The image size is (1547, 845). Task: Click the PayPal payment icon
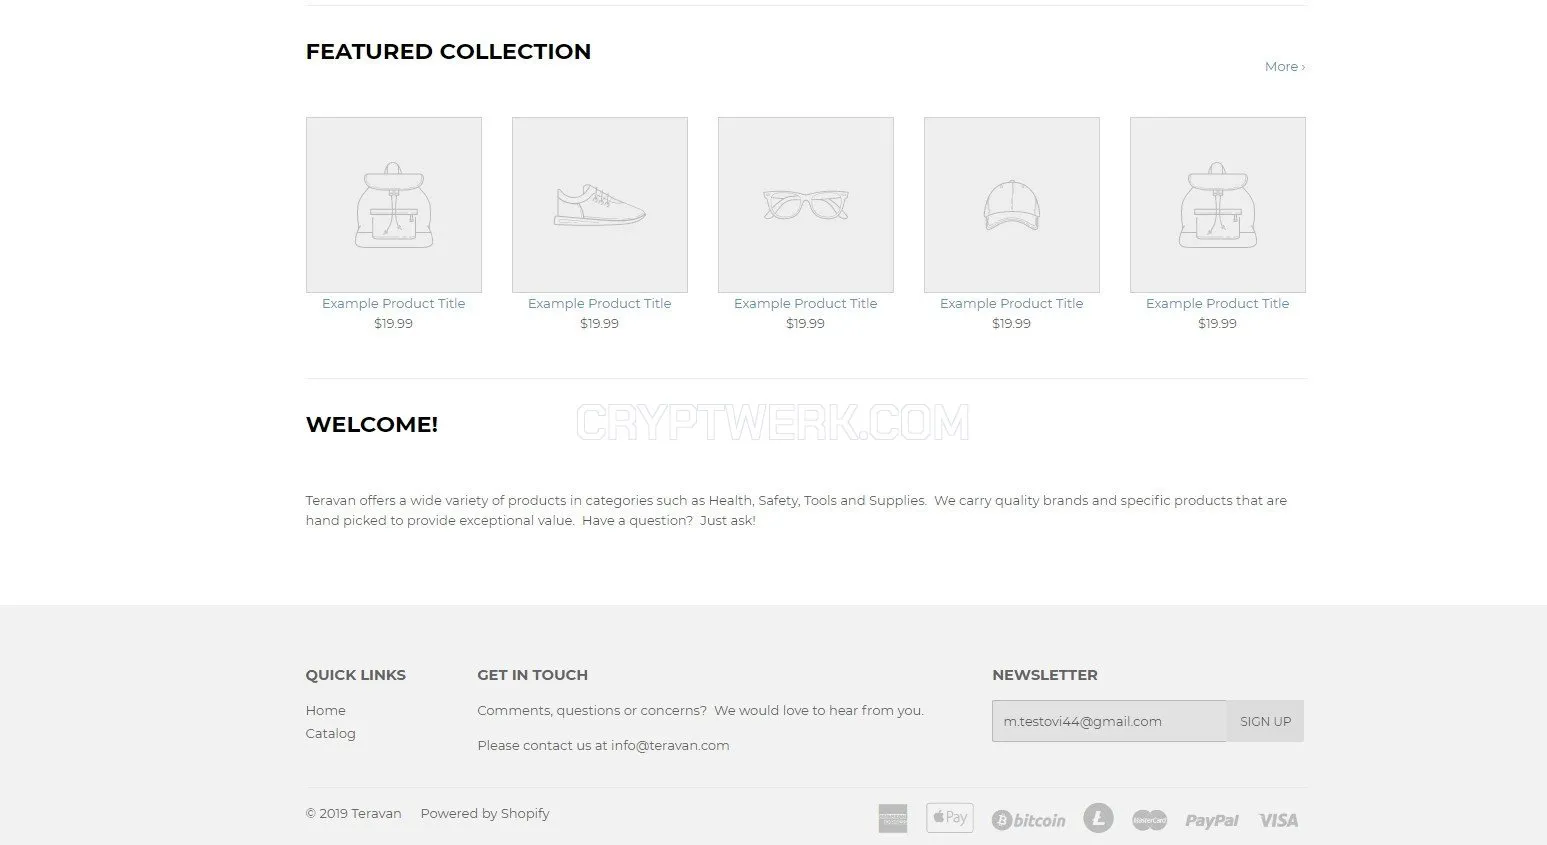coord(1212,821)
